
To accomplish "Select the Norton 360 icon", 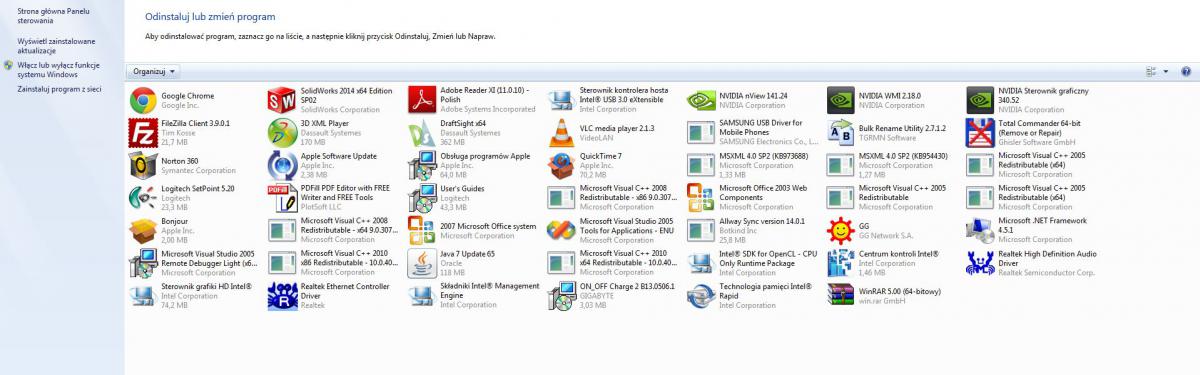I will 143,165.
